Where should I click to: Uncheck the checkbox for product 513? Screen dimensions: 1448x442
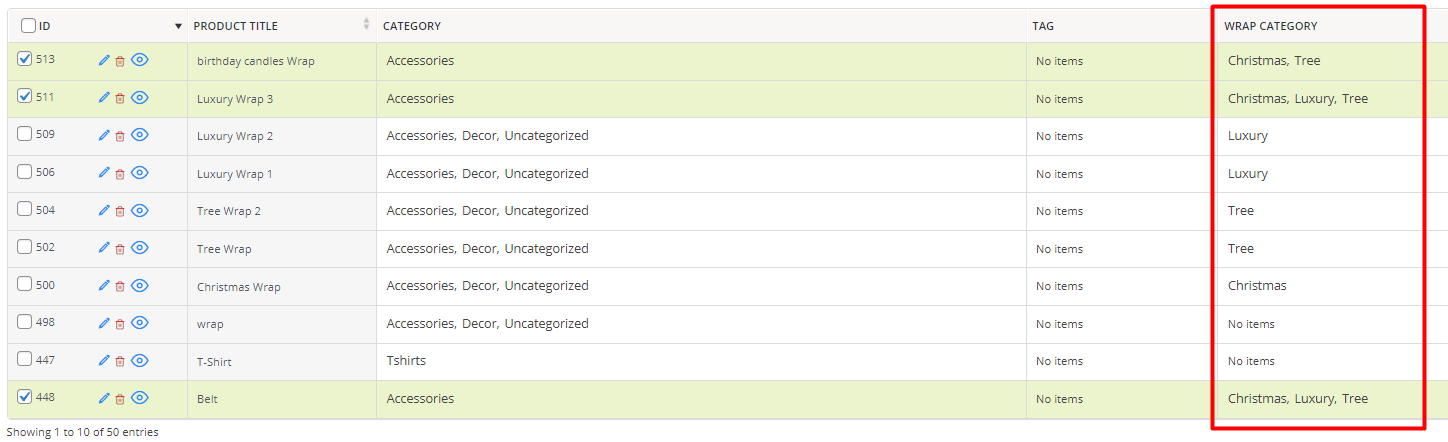25,59
